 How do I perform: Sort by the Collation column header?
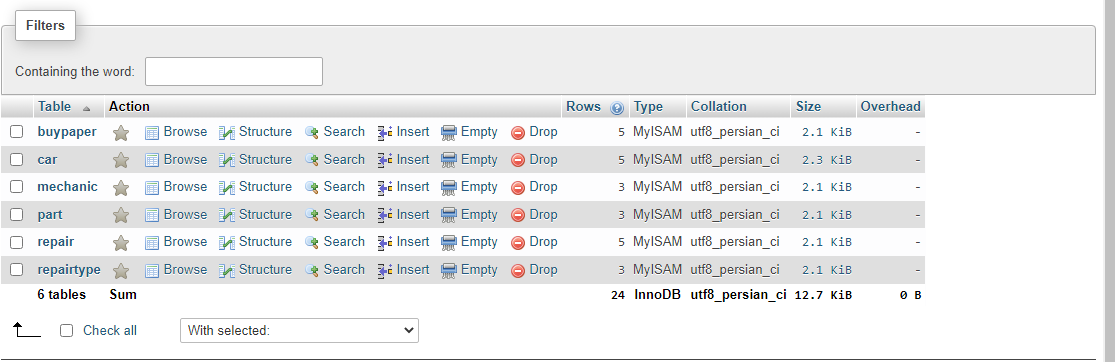pos(719,107)
